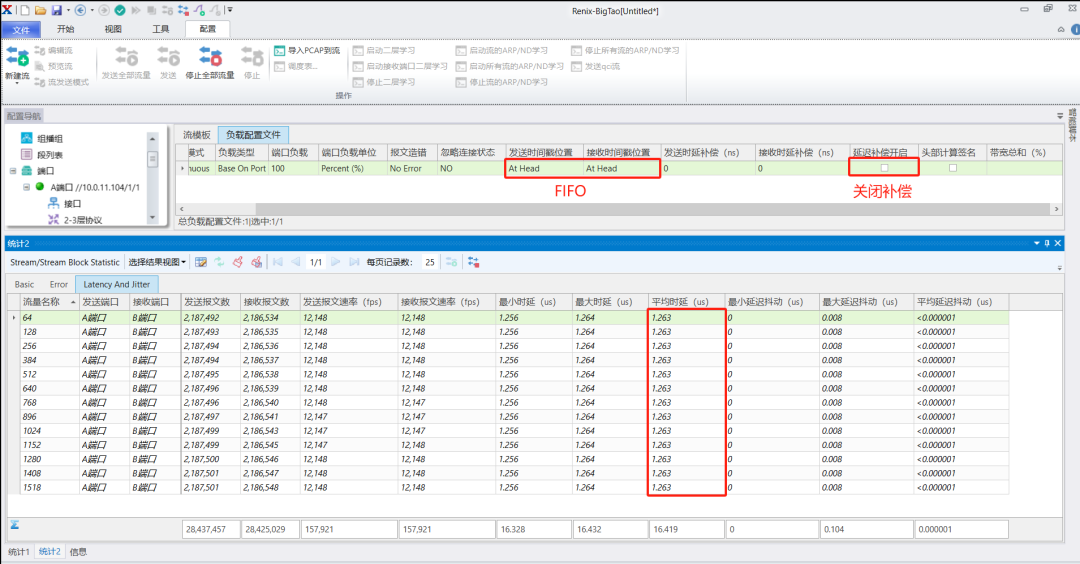Switch to the 视图 ribbon tab
Screen dimensions: 1080x564
113,30
